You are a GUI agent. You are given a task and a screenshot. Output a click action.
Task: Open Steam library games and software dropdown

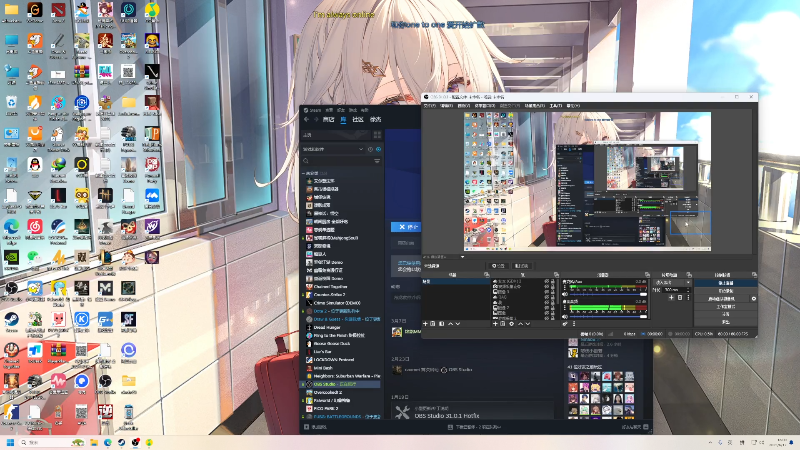click(x=333, y=149)
